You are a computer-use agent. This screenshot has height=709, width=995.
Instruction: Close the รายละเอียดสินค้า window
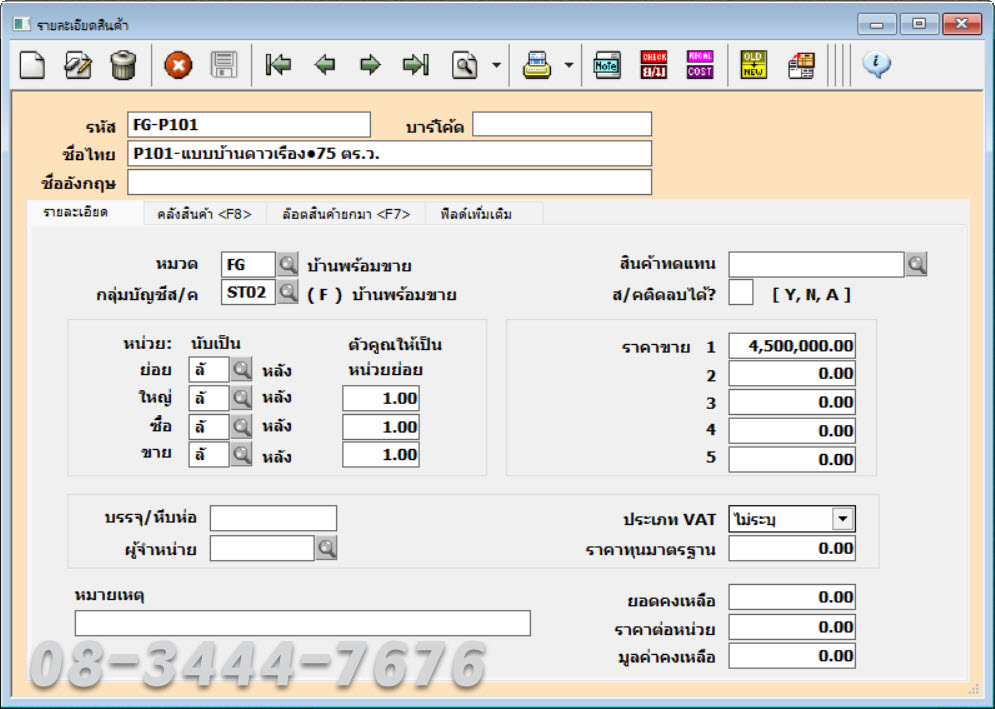(x=961, y=24)
